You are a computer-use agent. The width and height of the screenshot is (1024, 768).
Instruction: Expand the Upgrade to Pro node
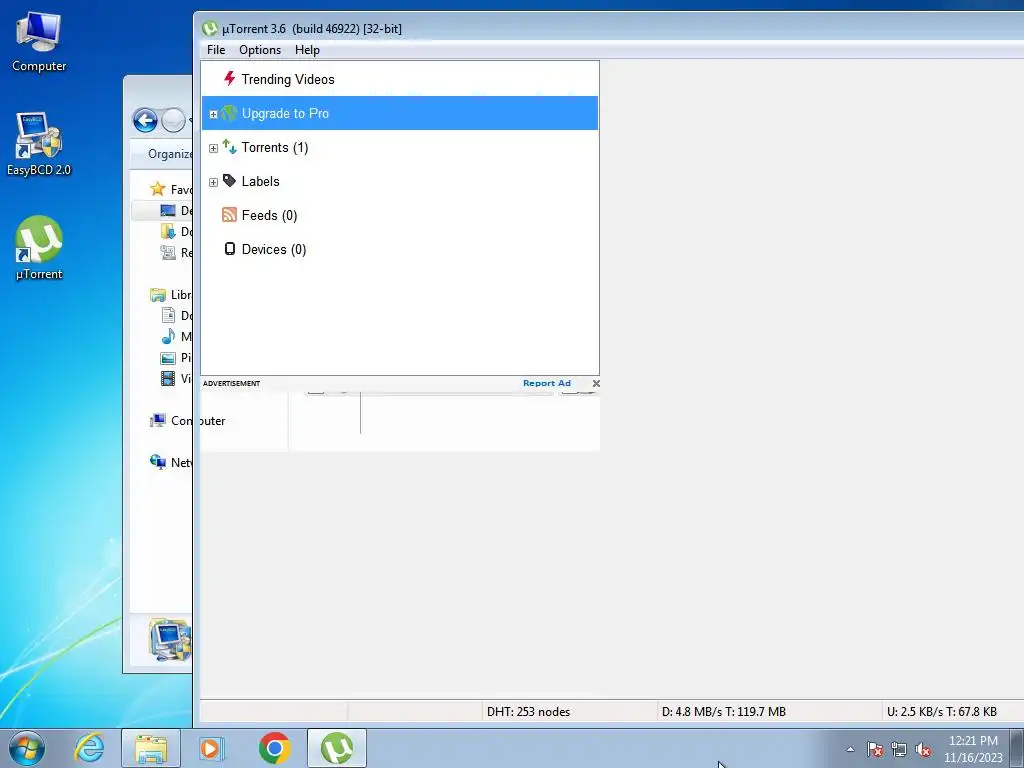pyautogui.click(x=213, y=114)
